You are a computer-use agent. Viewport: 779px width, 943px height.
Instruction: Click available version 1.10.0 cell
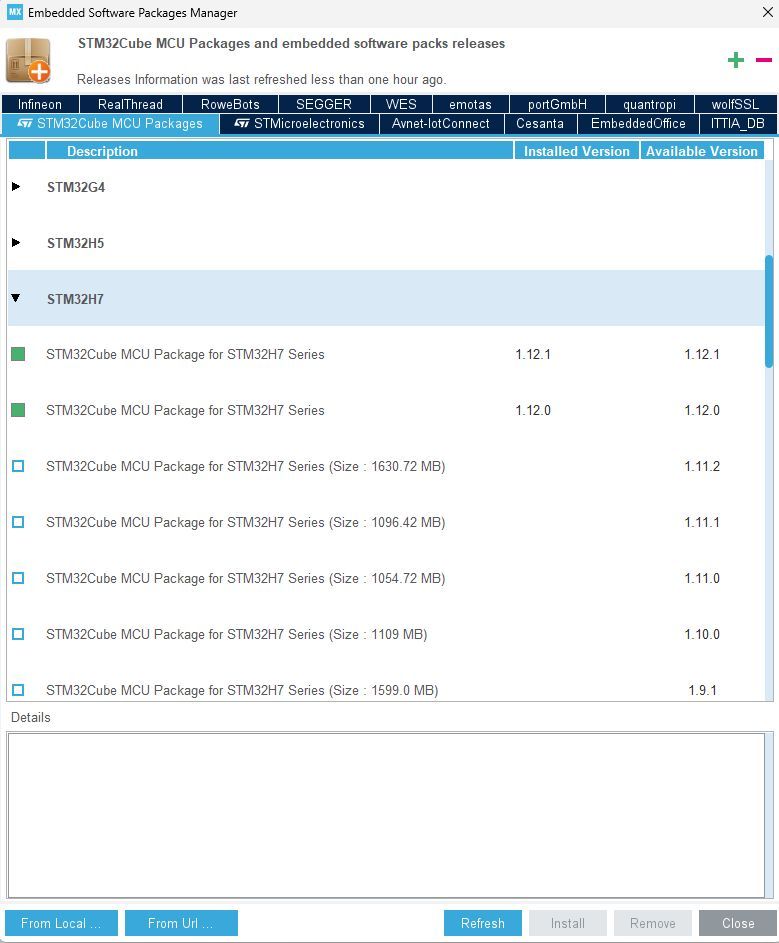702,634
